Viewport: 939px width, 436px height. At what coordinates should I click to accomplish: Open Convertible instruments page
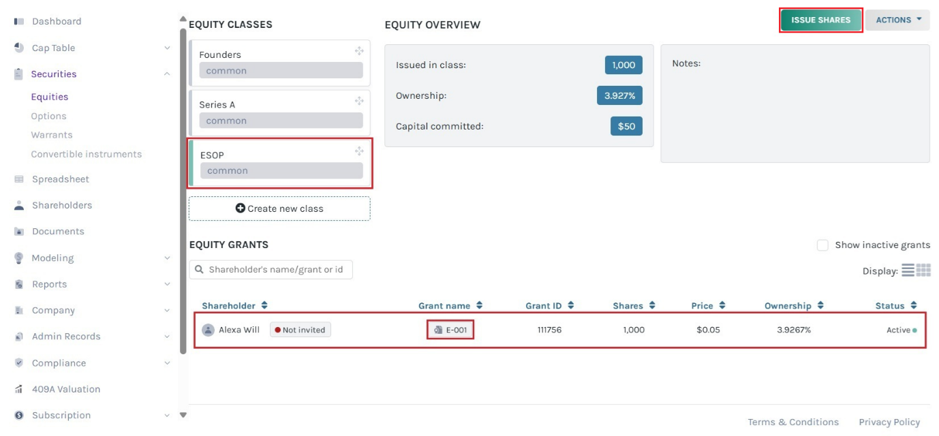pyautogui.click(x=86, y=155)
